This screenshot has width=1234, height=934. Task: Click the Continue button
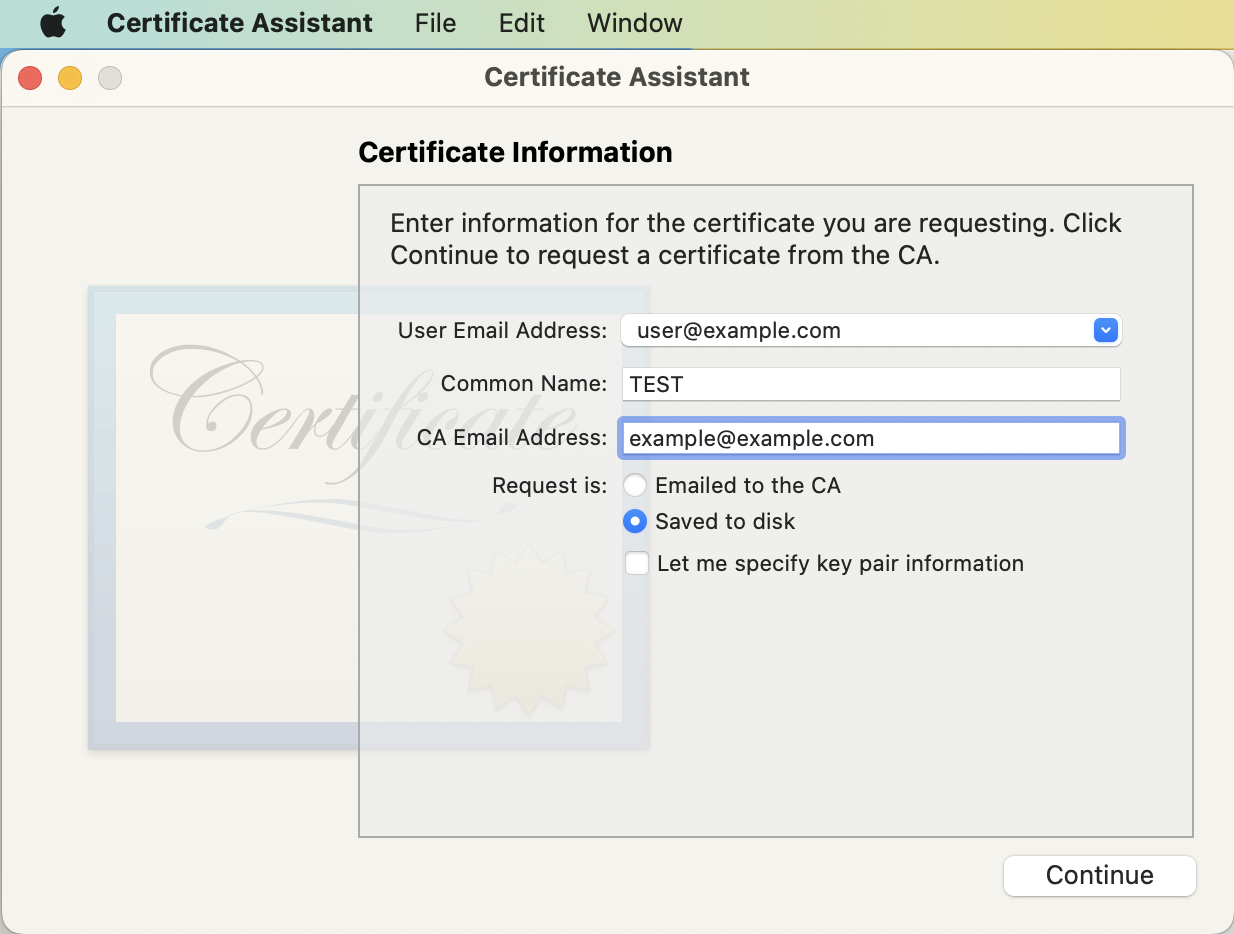1100,875
